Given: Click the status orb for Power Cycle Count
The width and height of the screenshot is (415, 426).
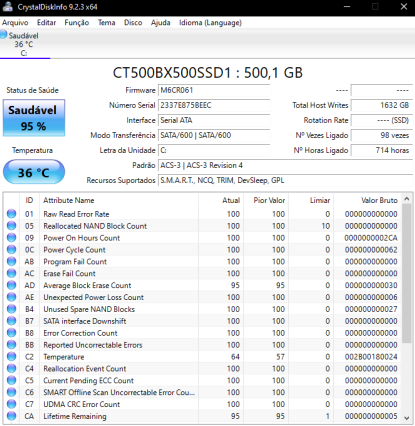Looking at the screenshot, I should click(11, 249).
